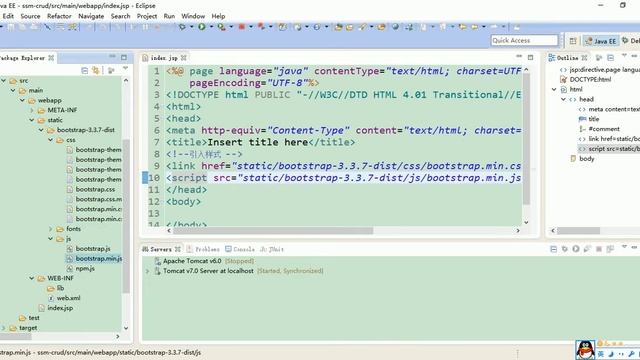Click the red Stop icon in main toolbar
This screenshot has width=640, height=360.
point(241,27)
